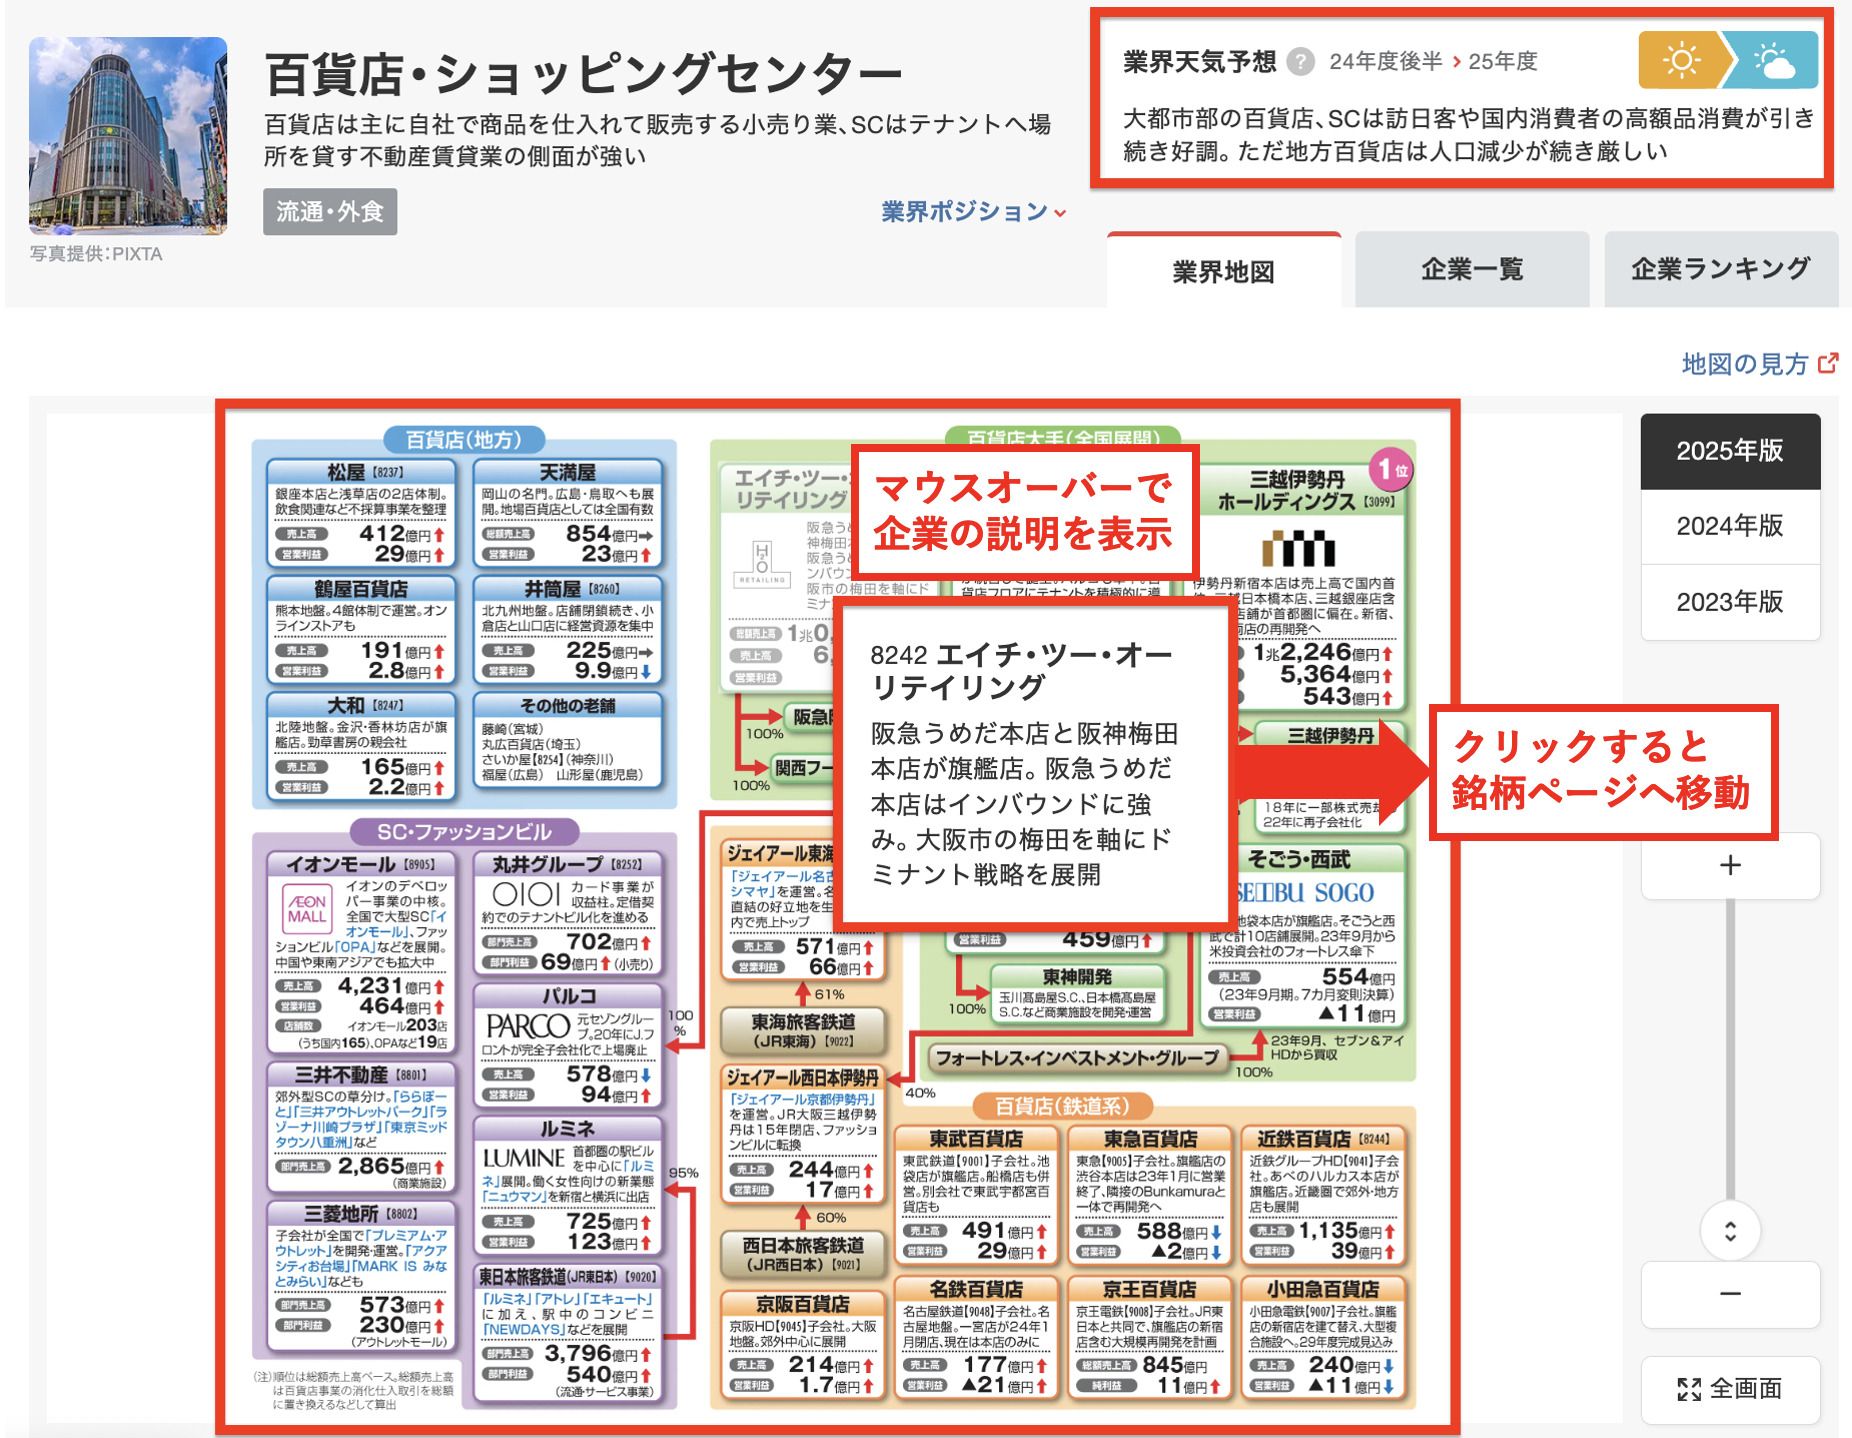This screenshot has height=1438, width=1852.
Task: Select the 2023年版 map edition
Action: point(1730,602)
